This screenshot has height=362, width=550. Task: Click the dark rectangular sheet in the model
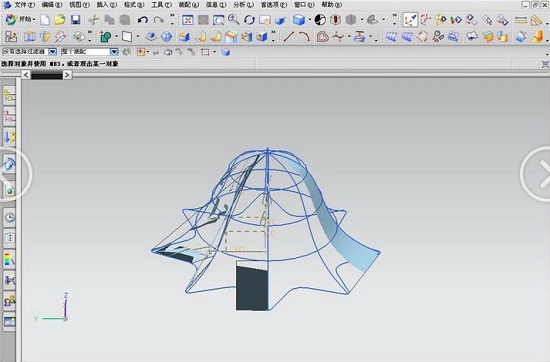[x=252, y=288]
